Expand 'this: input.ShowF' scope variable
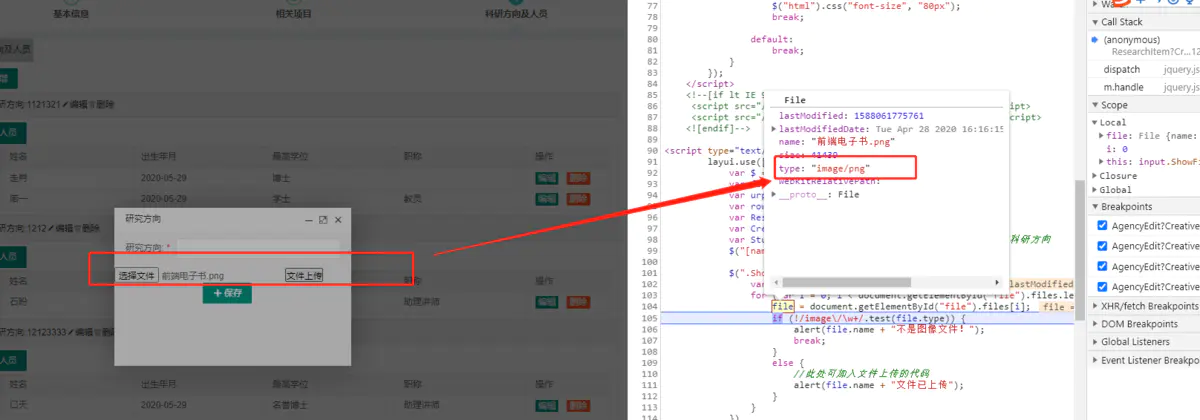 (1102, 161)
